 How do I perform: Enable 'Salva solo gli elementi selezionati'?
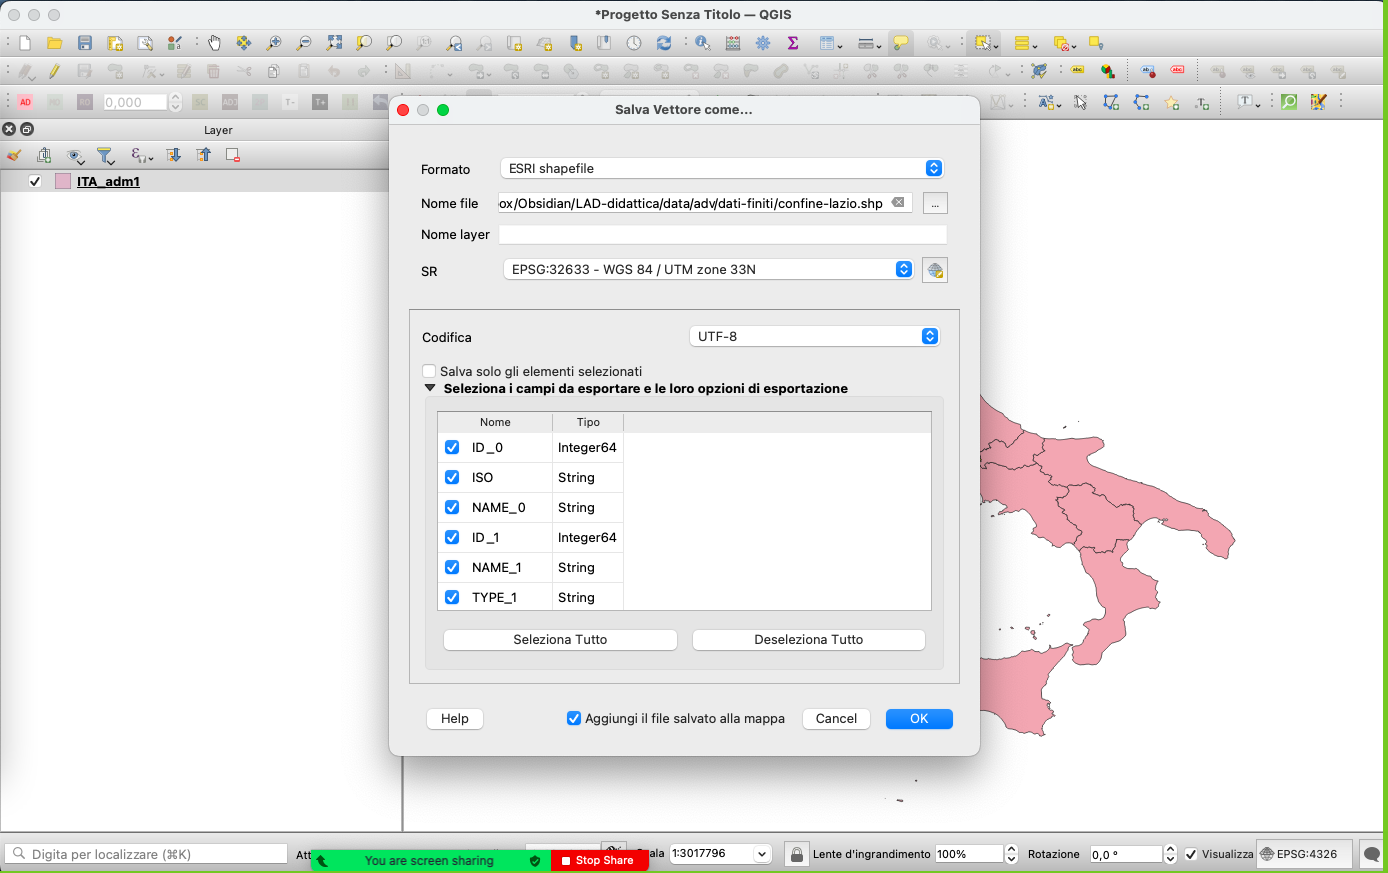pyautogui.click(x=429, y=371)
